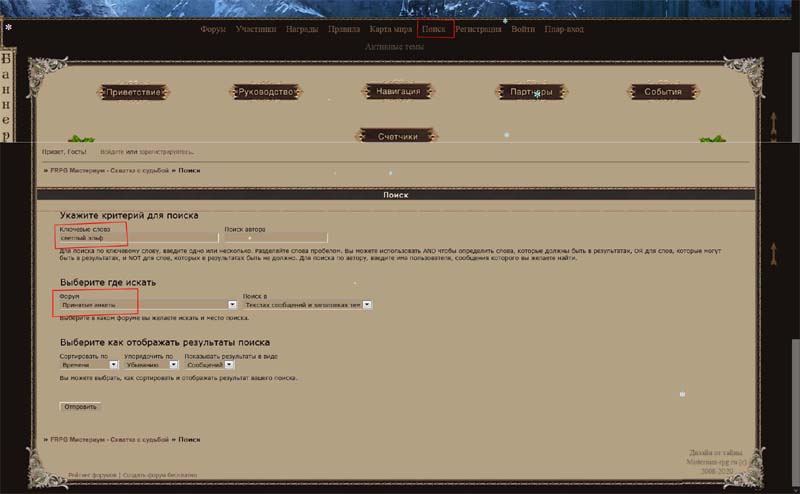Click the Выберите где искать heading
Image resolution: width=800 pixels, height=494 pixels.
coord(108,282)
